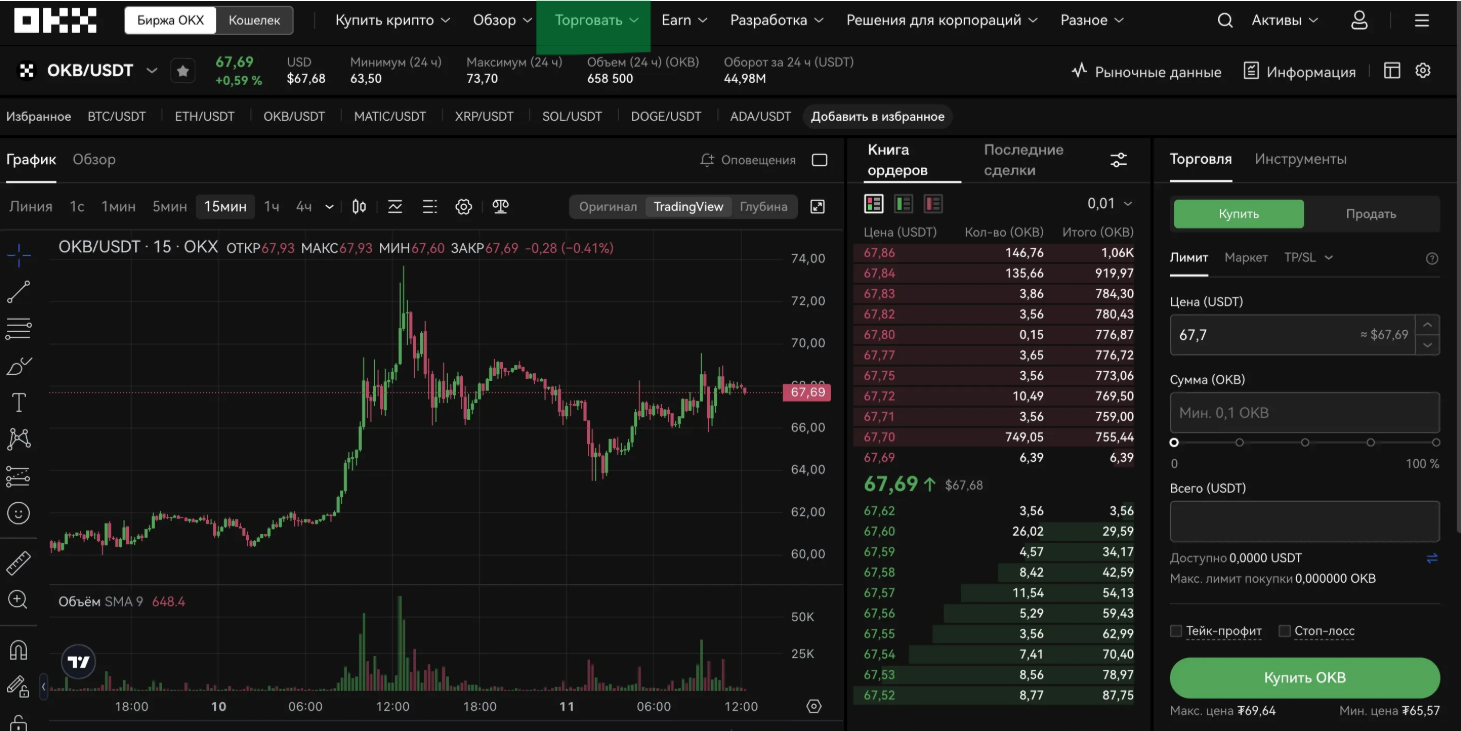The image size is (1461, 731).
Task: Click the candlestick chart type icon
Action: pos(359,207)
